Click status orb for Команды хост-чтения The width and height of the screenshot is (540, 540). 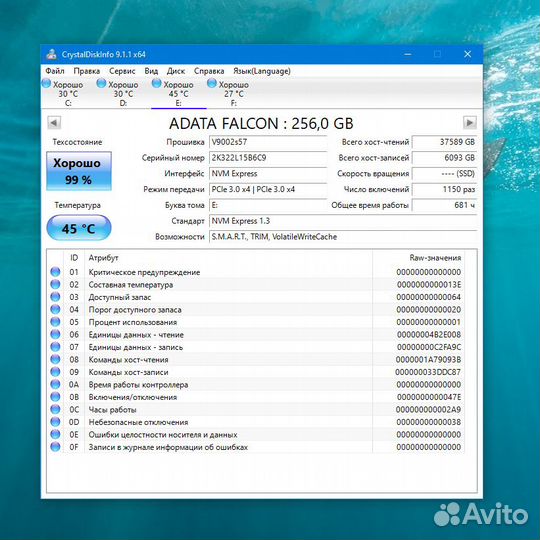pos(55,359)
